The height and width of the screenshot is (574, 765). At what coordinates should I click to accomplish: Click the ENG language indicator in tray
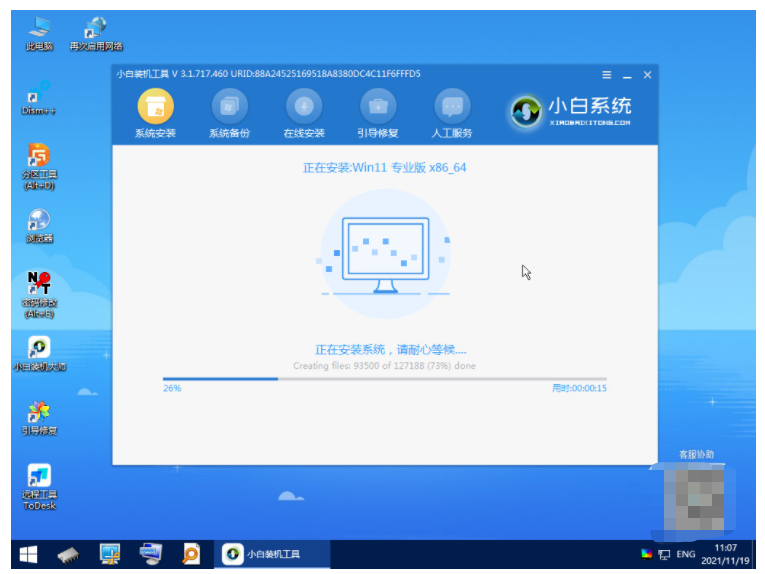(687, 553)
